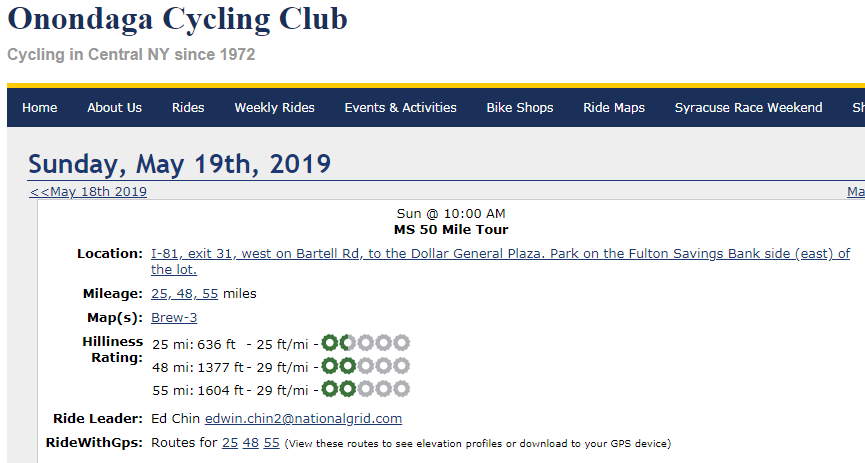Open the Ride Maps section
Viewport: 865px width, 463px height.
[x=614, y=107]
